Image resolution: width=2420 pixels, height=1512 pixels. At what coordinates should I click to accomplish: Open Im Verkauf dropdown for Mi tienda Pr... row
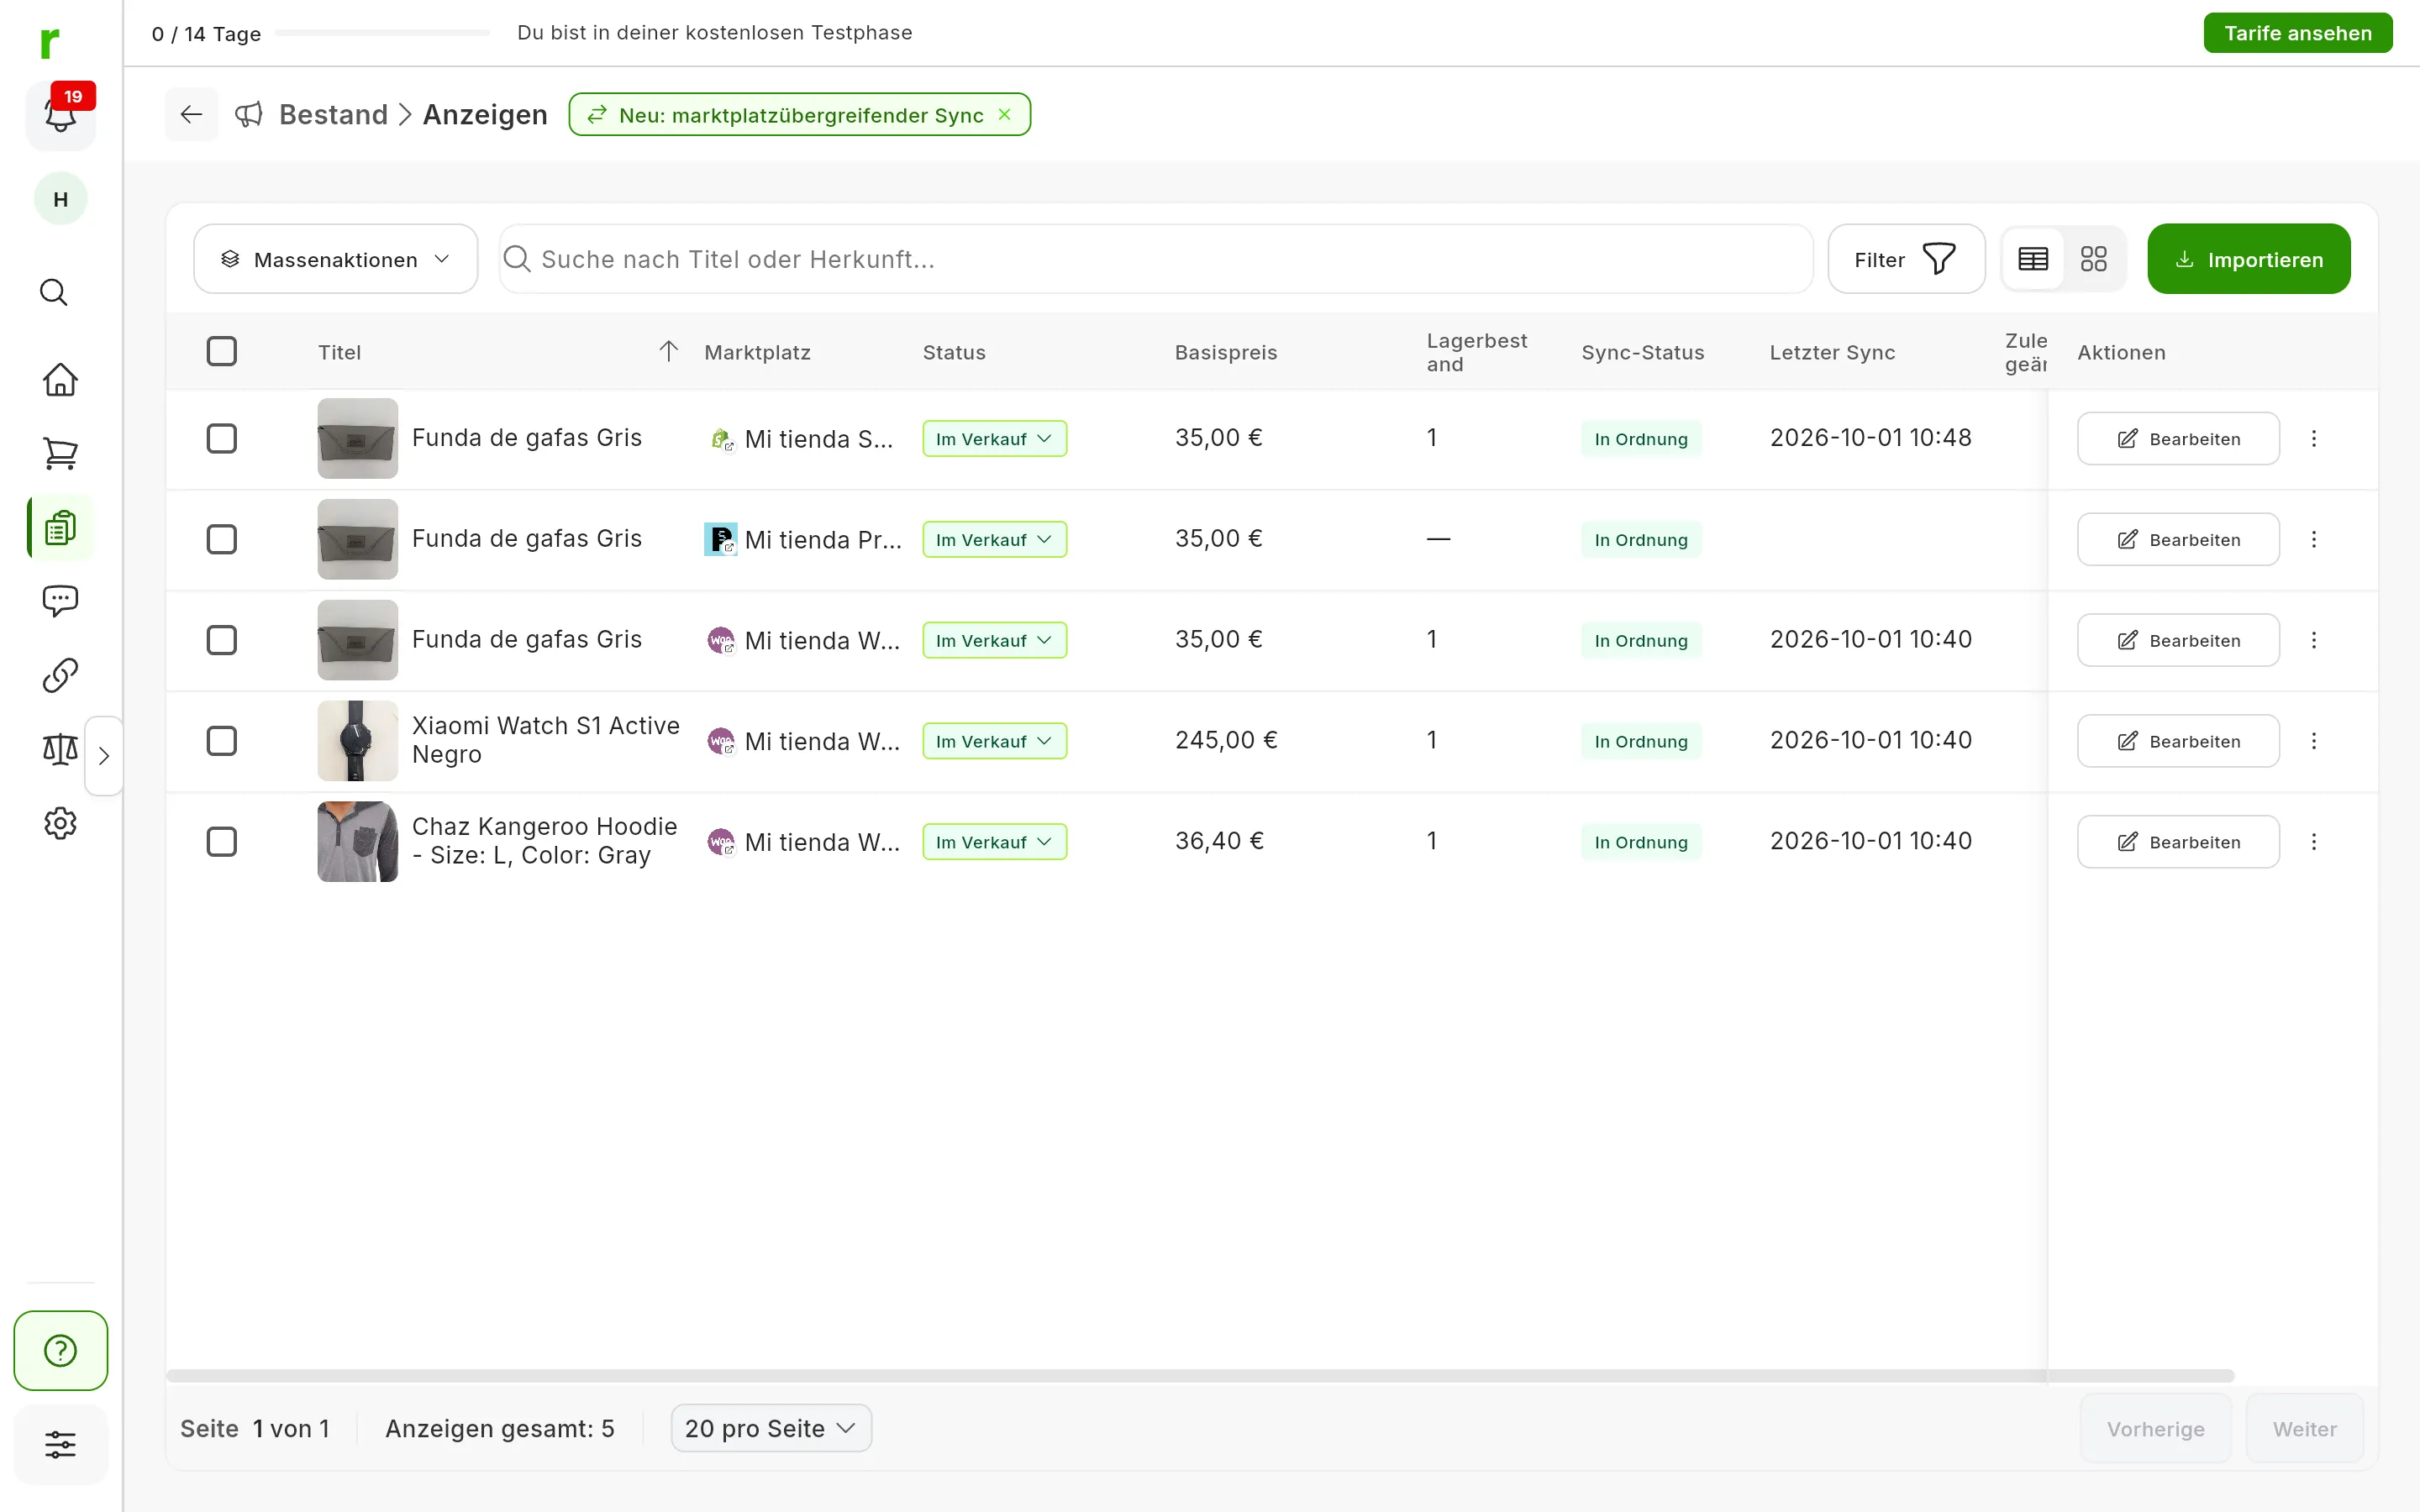(x=994, y=539)
